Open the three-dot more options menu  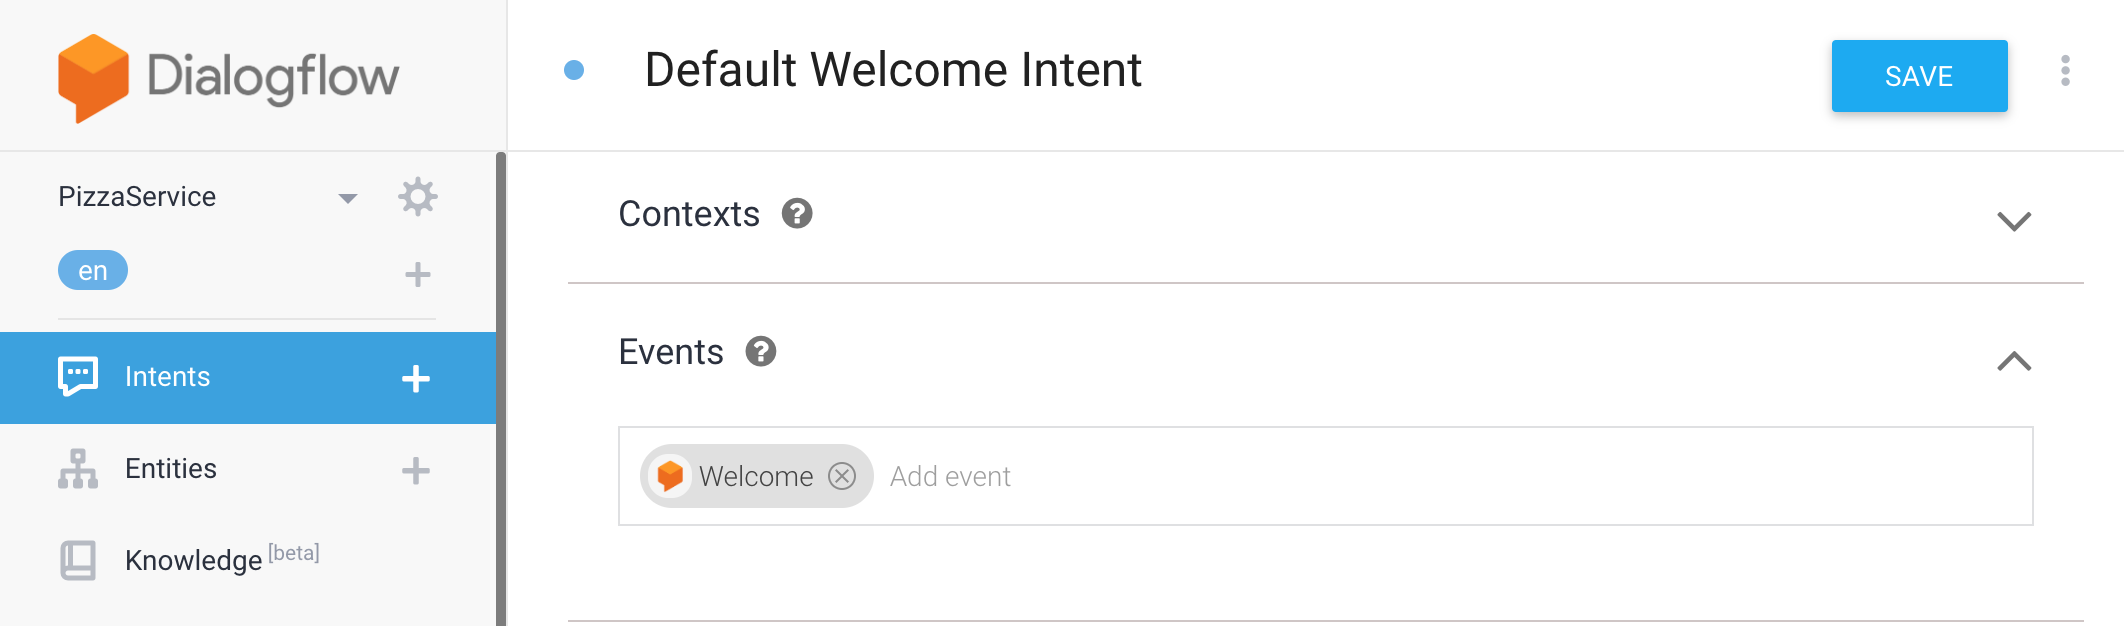click(x=2065, y=71)
